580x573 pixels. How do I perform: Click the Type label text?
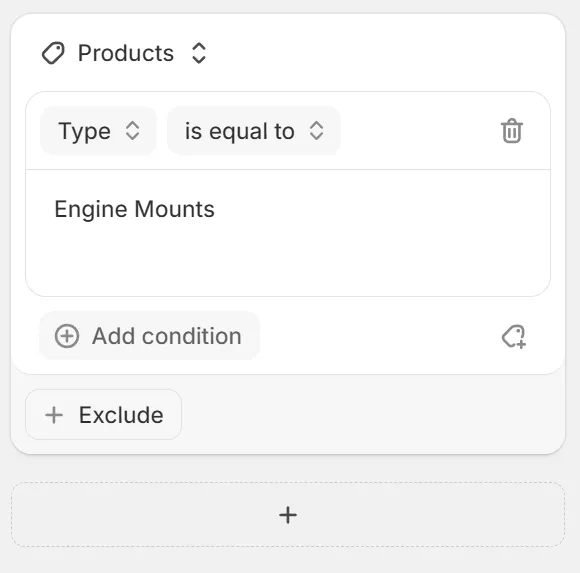pyautogui.click(x=85, y=132)
